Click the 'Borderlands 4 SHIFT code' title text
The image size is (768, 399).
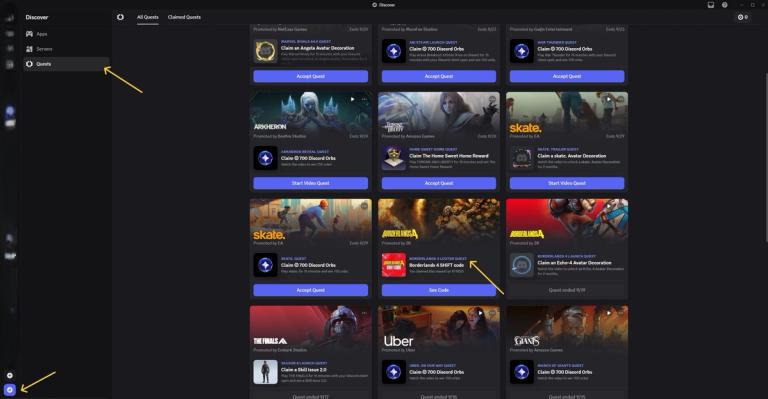point(436,265)
